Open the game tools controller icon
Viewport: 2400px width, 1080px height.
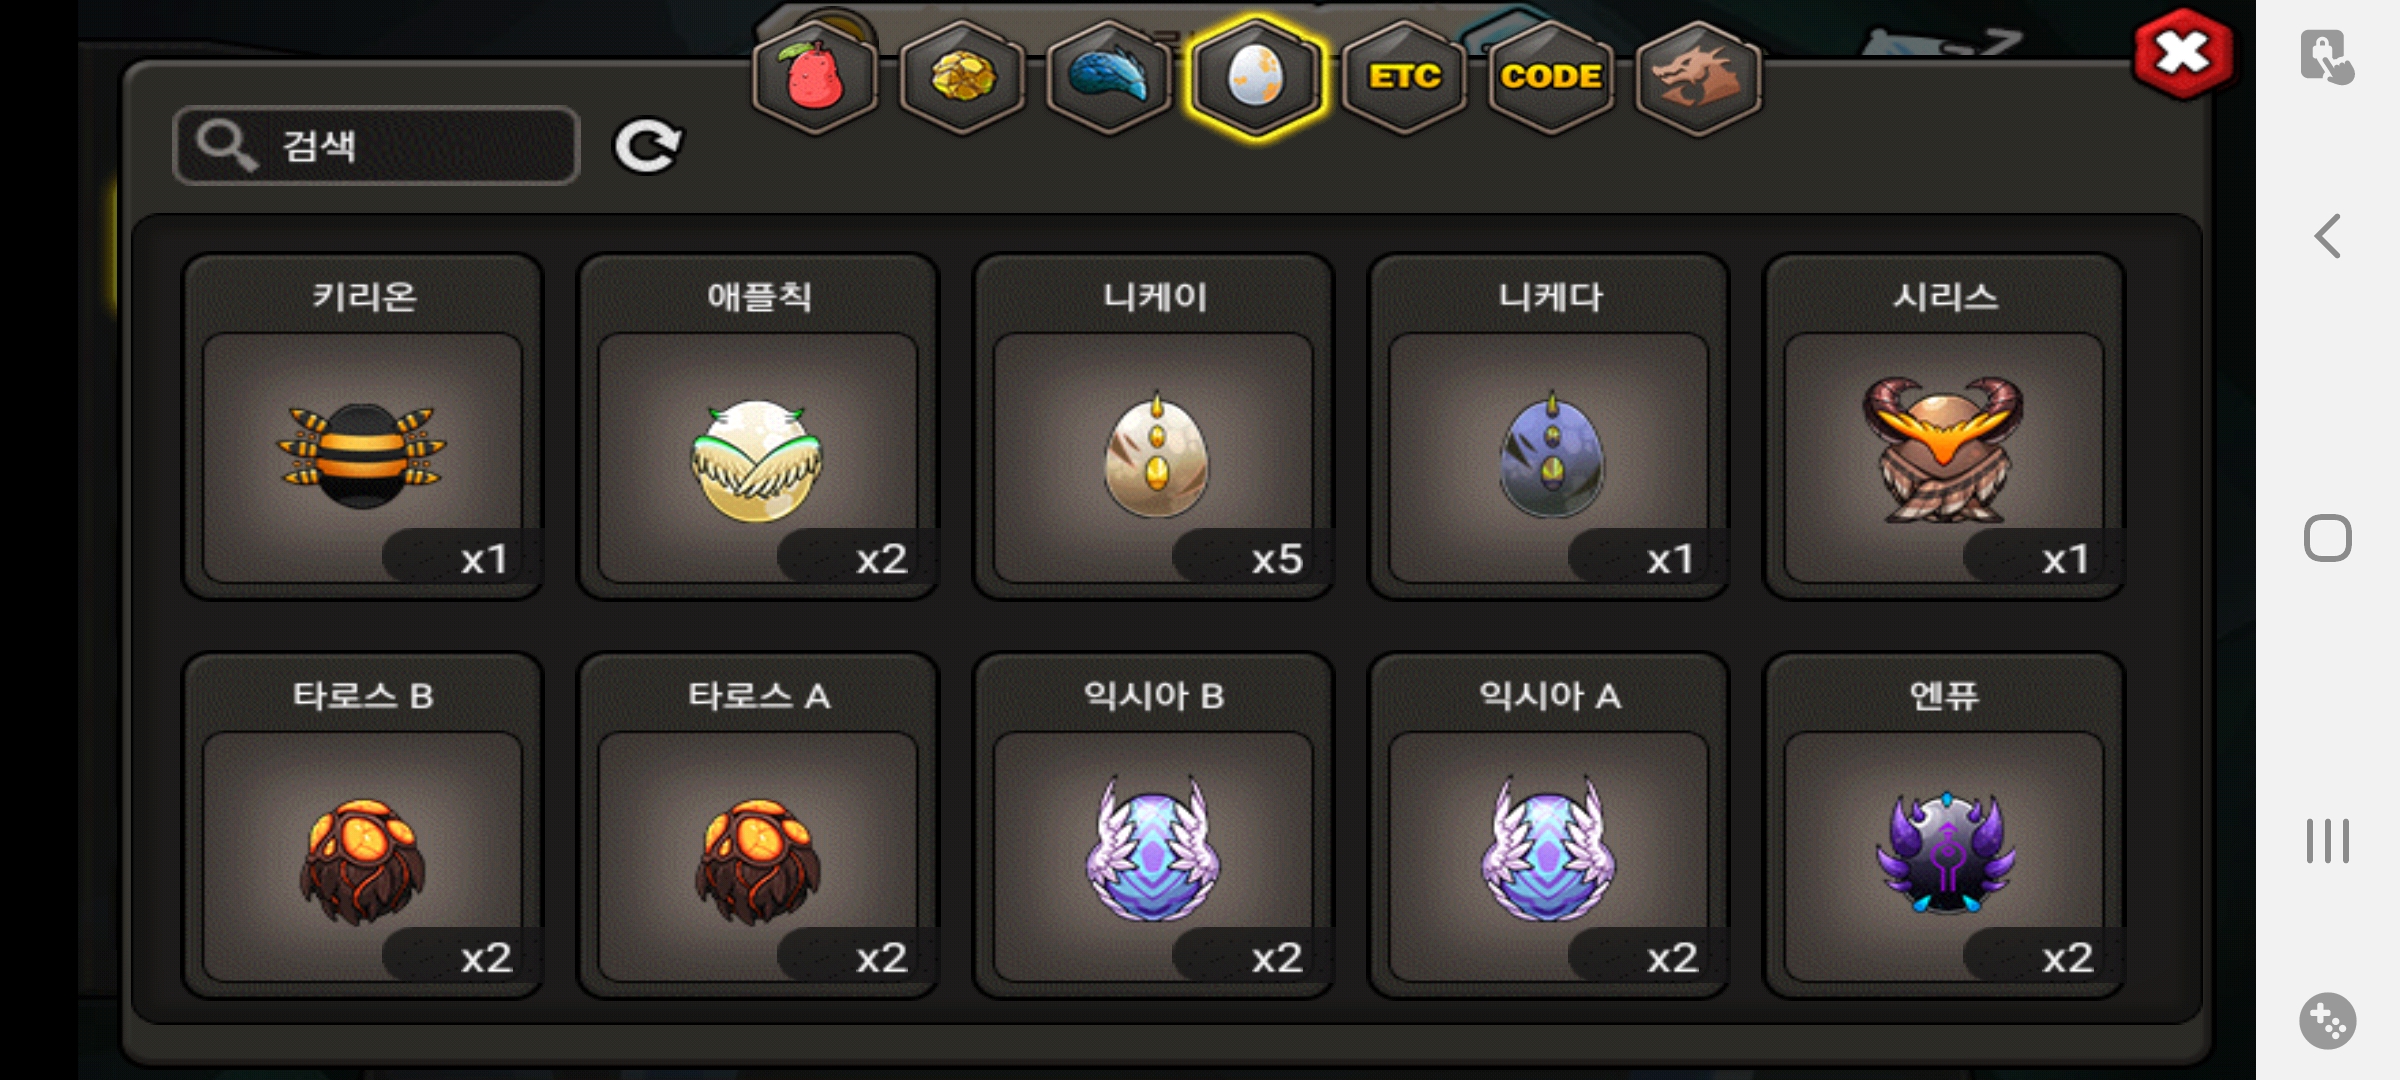click(2328, 1021)
